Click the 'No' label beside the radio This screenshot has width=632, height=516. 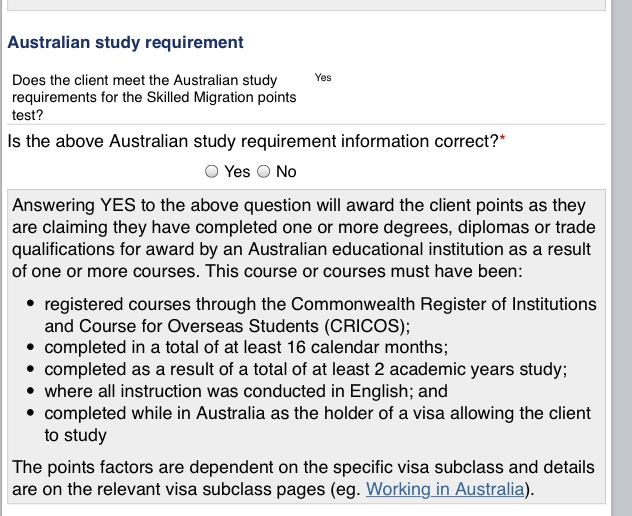click(287, 172)
